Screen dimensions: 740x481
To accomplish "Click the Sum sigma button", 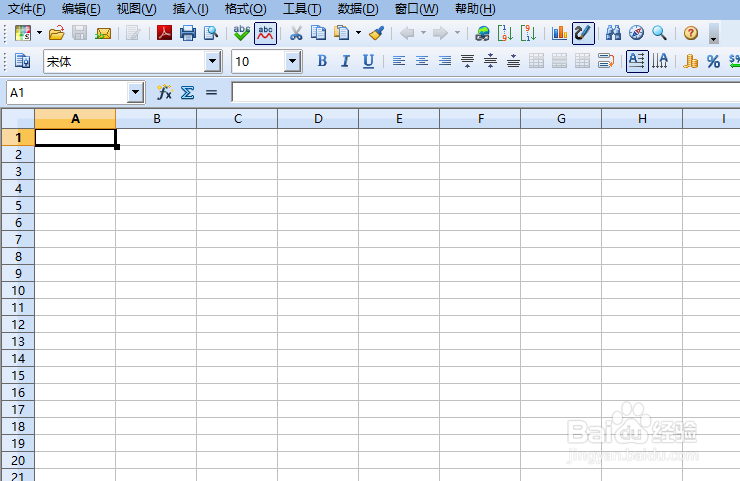I will tap(187, 93).
